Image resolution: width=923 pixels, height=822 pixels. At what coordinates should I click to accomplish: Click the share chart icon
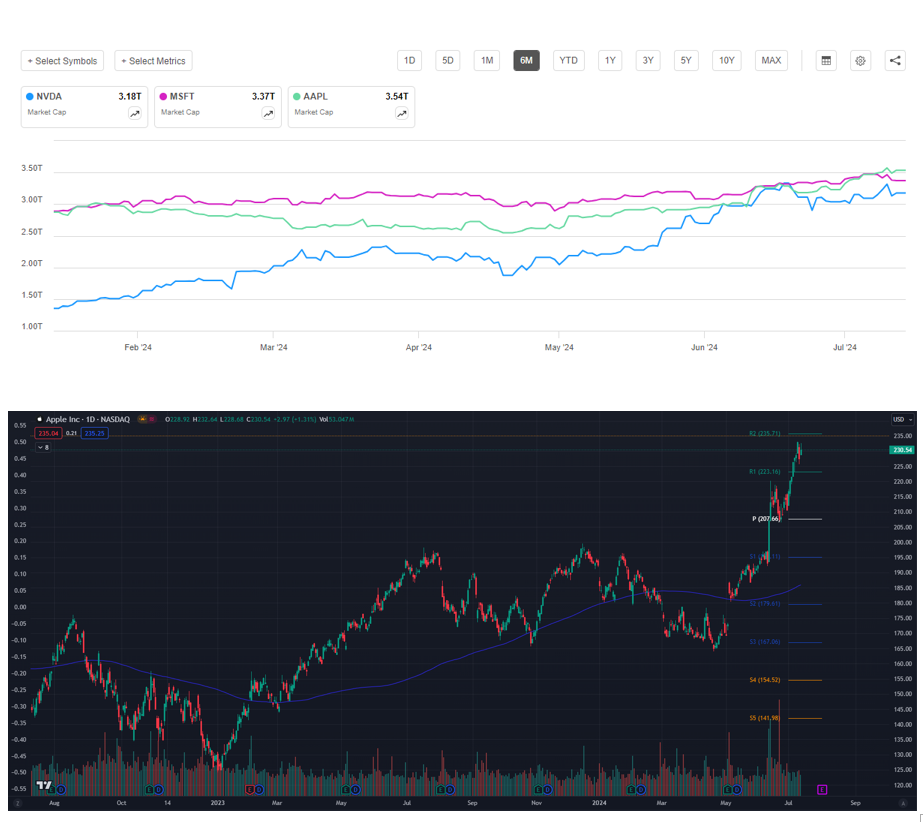click(x=895, y=61)
